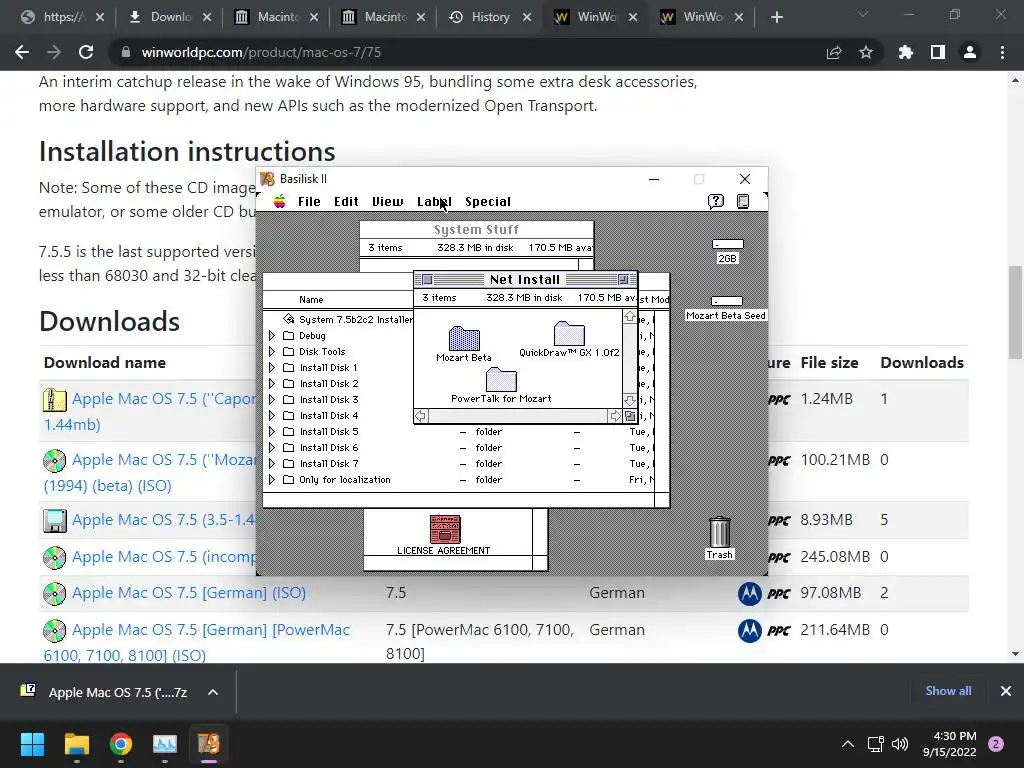The height and width of the screenshot is (768, 1024).
Task: Open Chrome's three-dot menu
Action: tap(1002, 52)
